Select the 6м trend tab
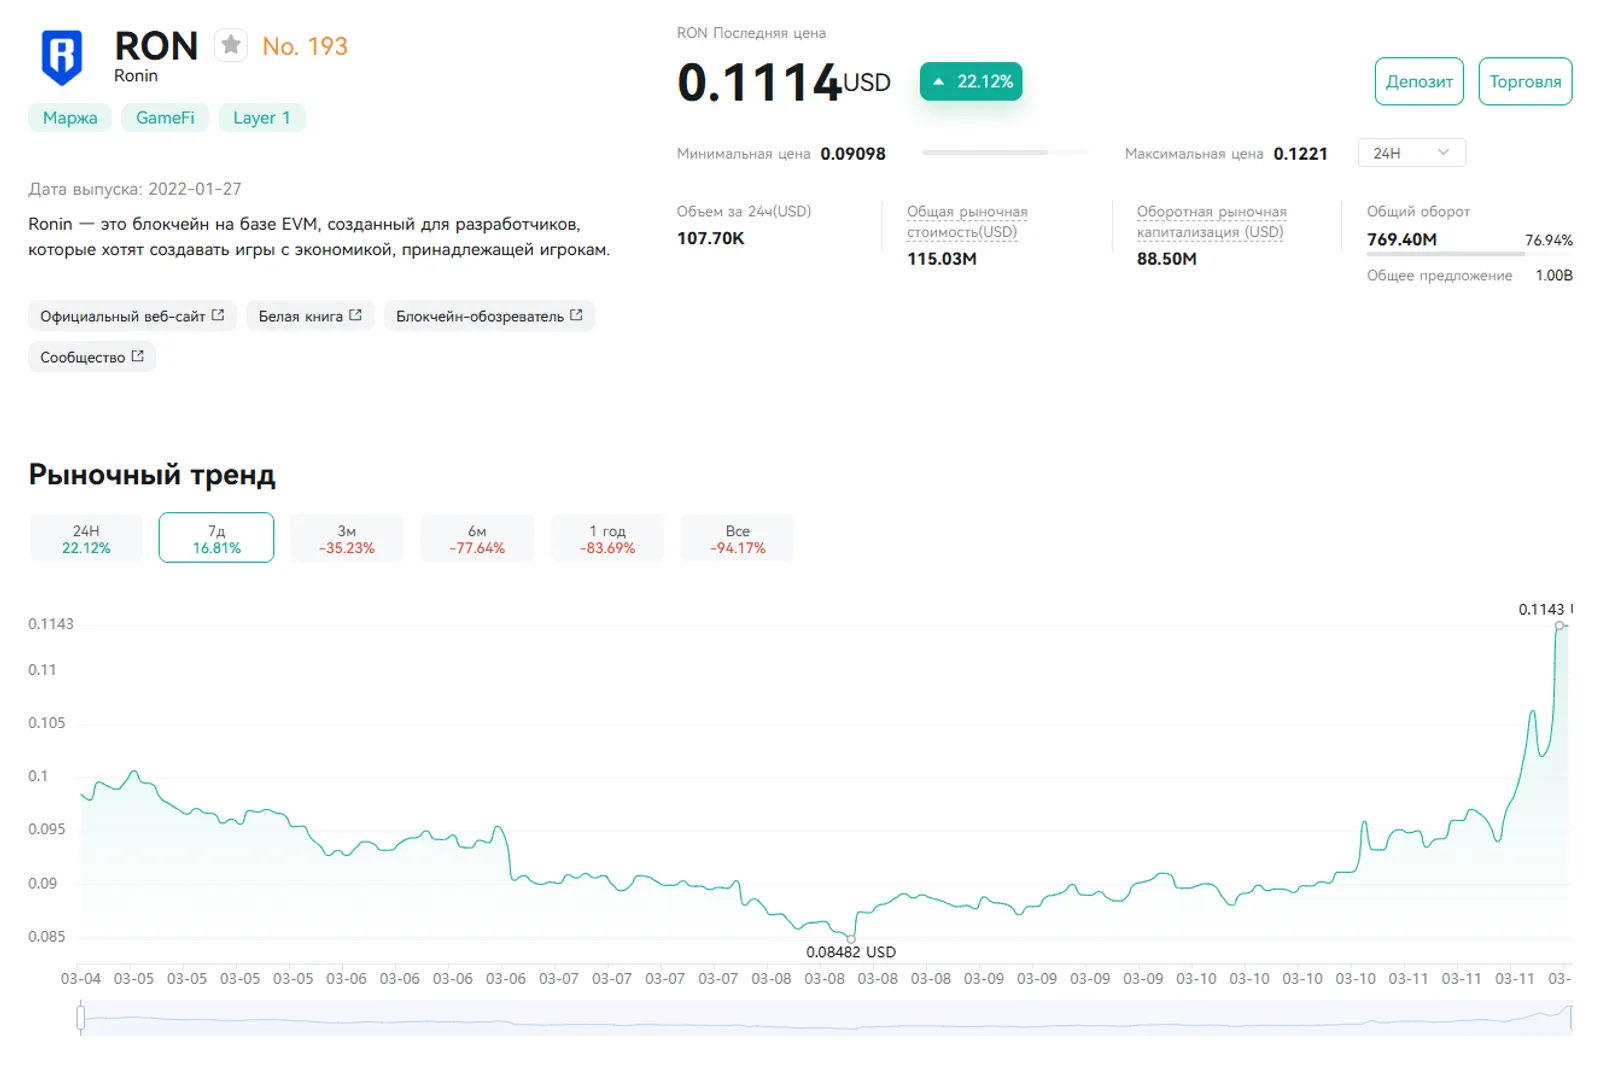 pos(477,538)
